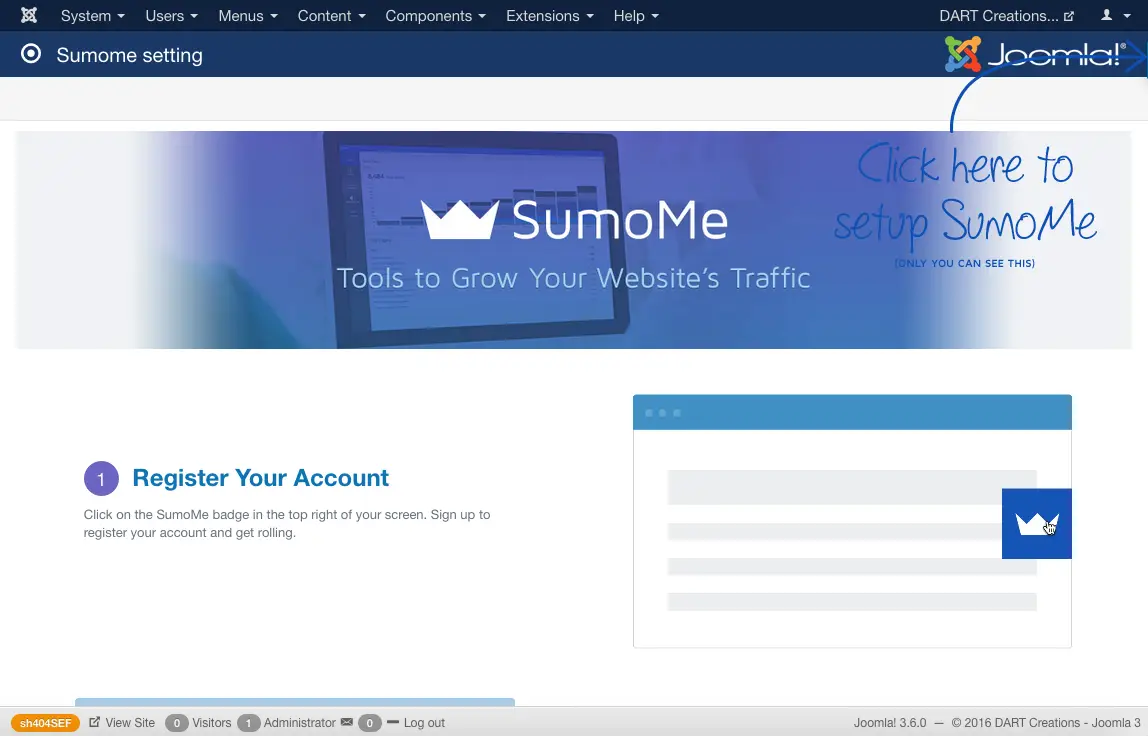Click the messages envelope icon

347,722
